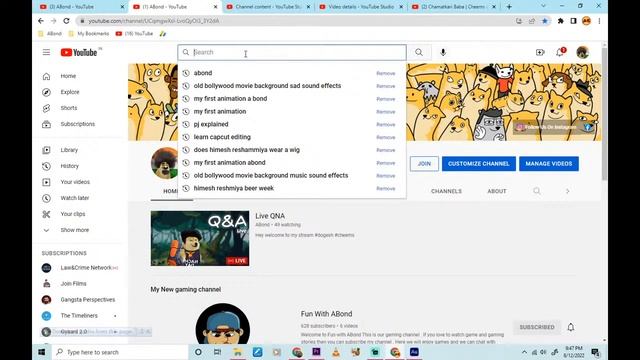Select suggestion 'pj explained'
This screenshot has height=360, width=640.
211,124
